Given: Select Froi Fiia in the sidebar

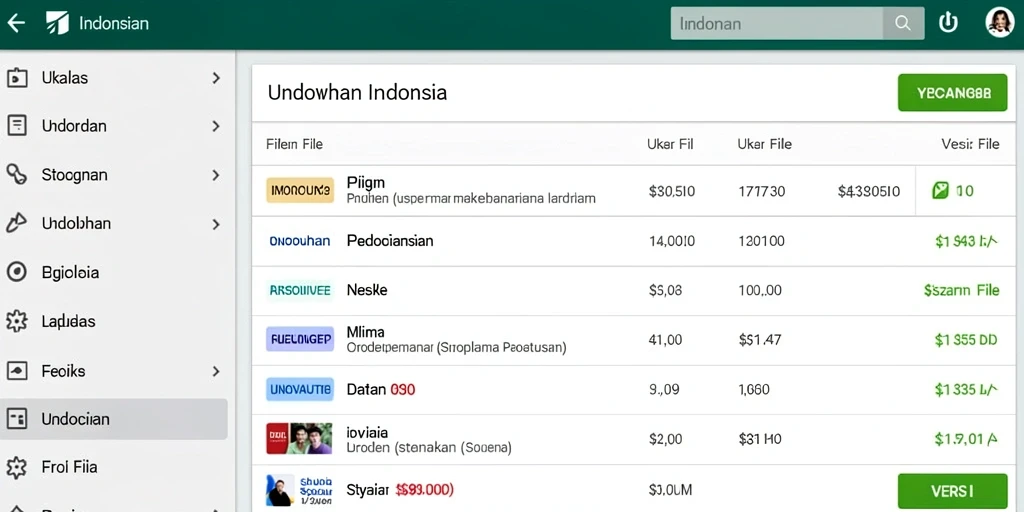Looking at the screenshot, I should pyautogui.click(x=114, y=468).
